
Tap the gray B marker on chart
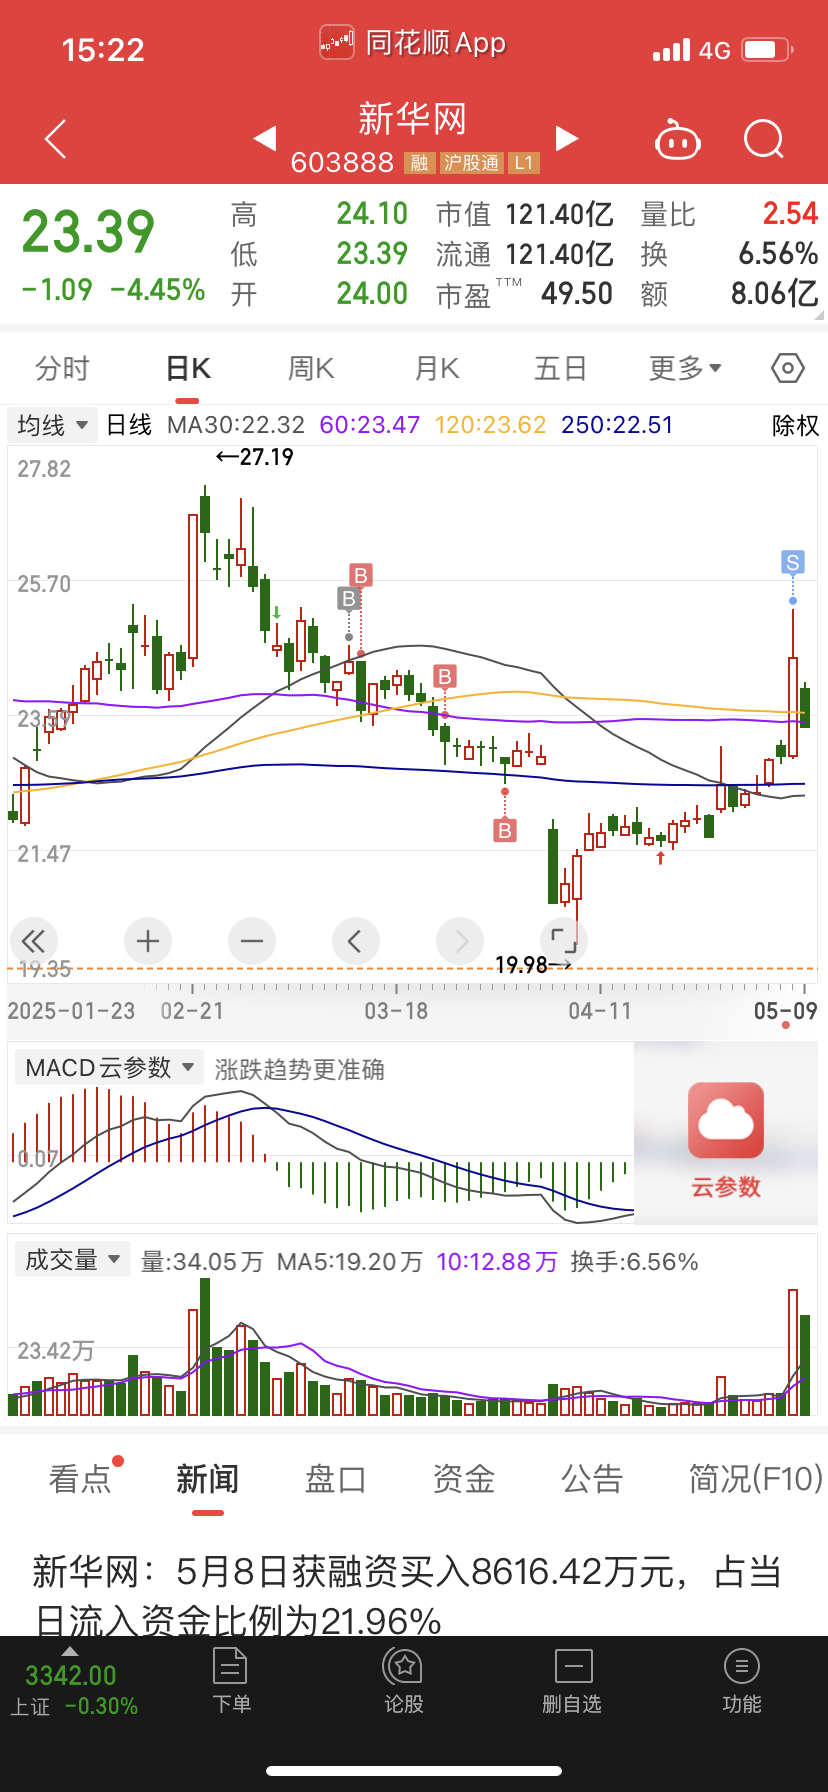click(348, 598)
